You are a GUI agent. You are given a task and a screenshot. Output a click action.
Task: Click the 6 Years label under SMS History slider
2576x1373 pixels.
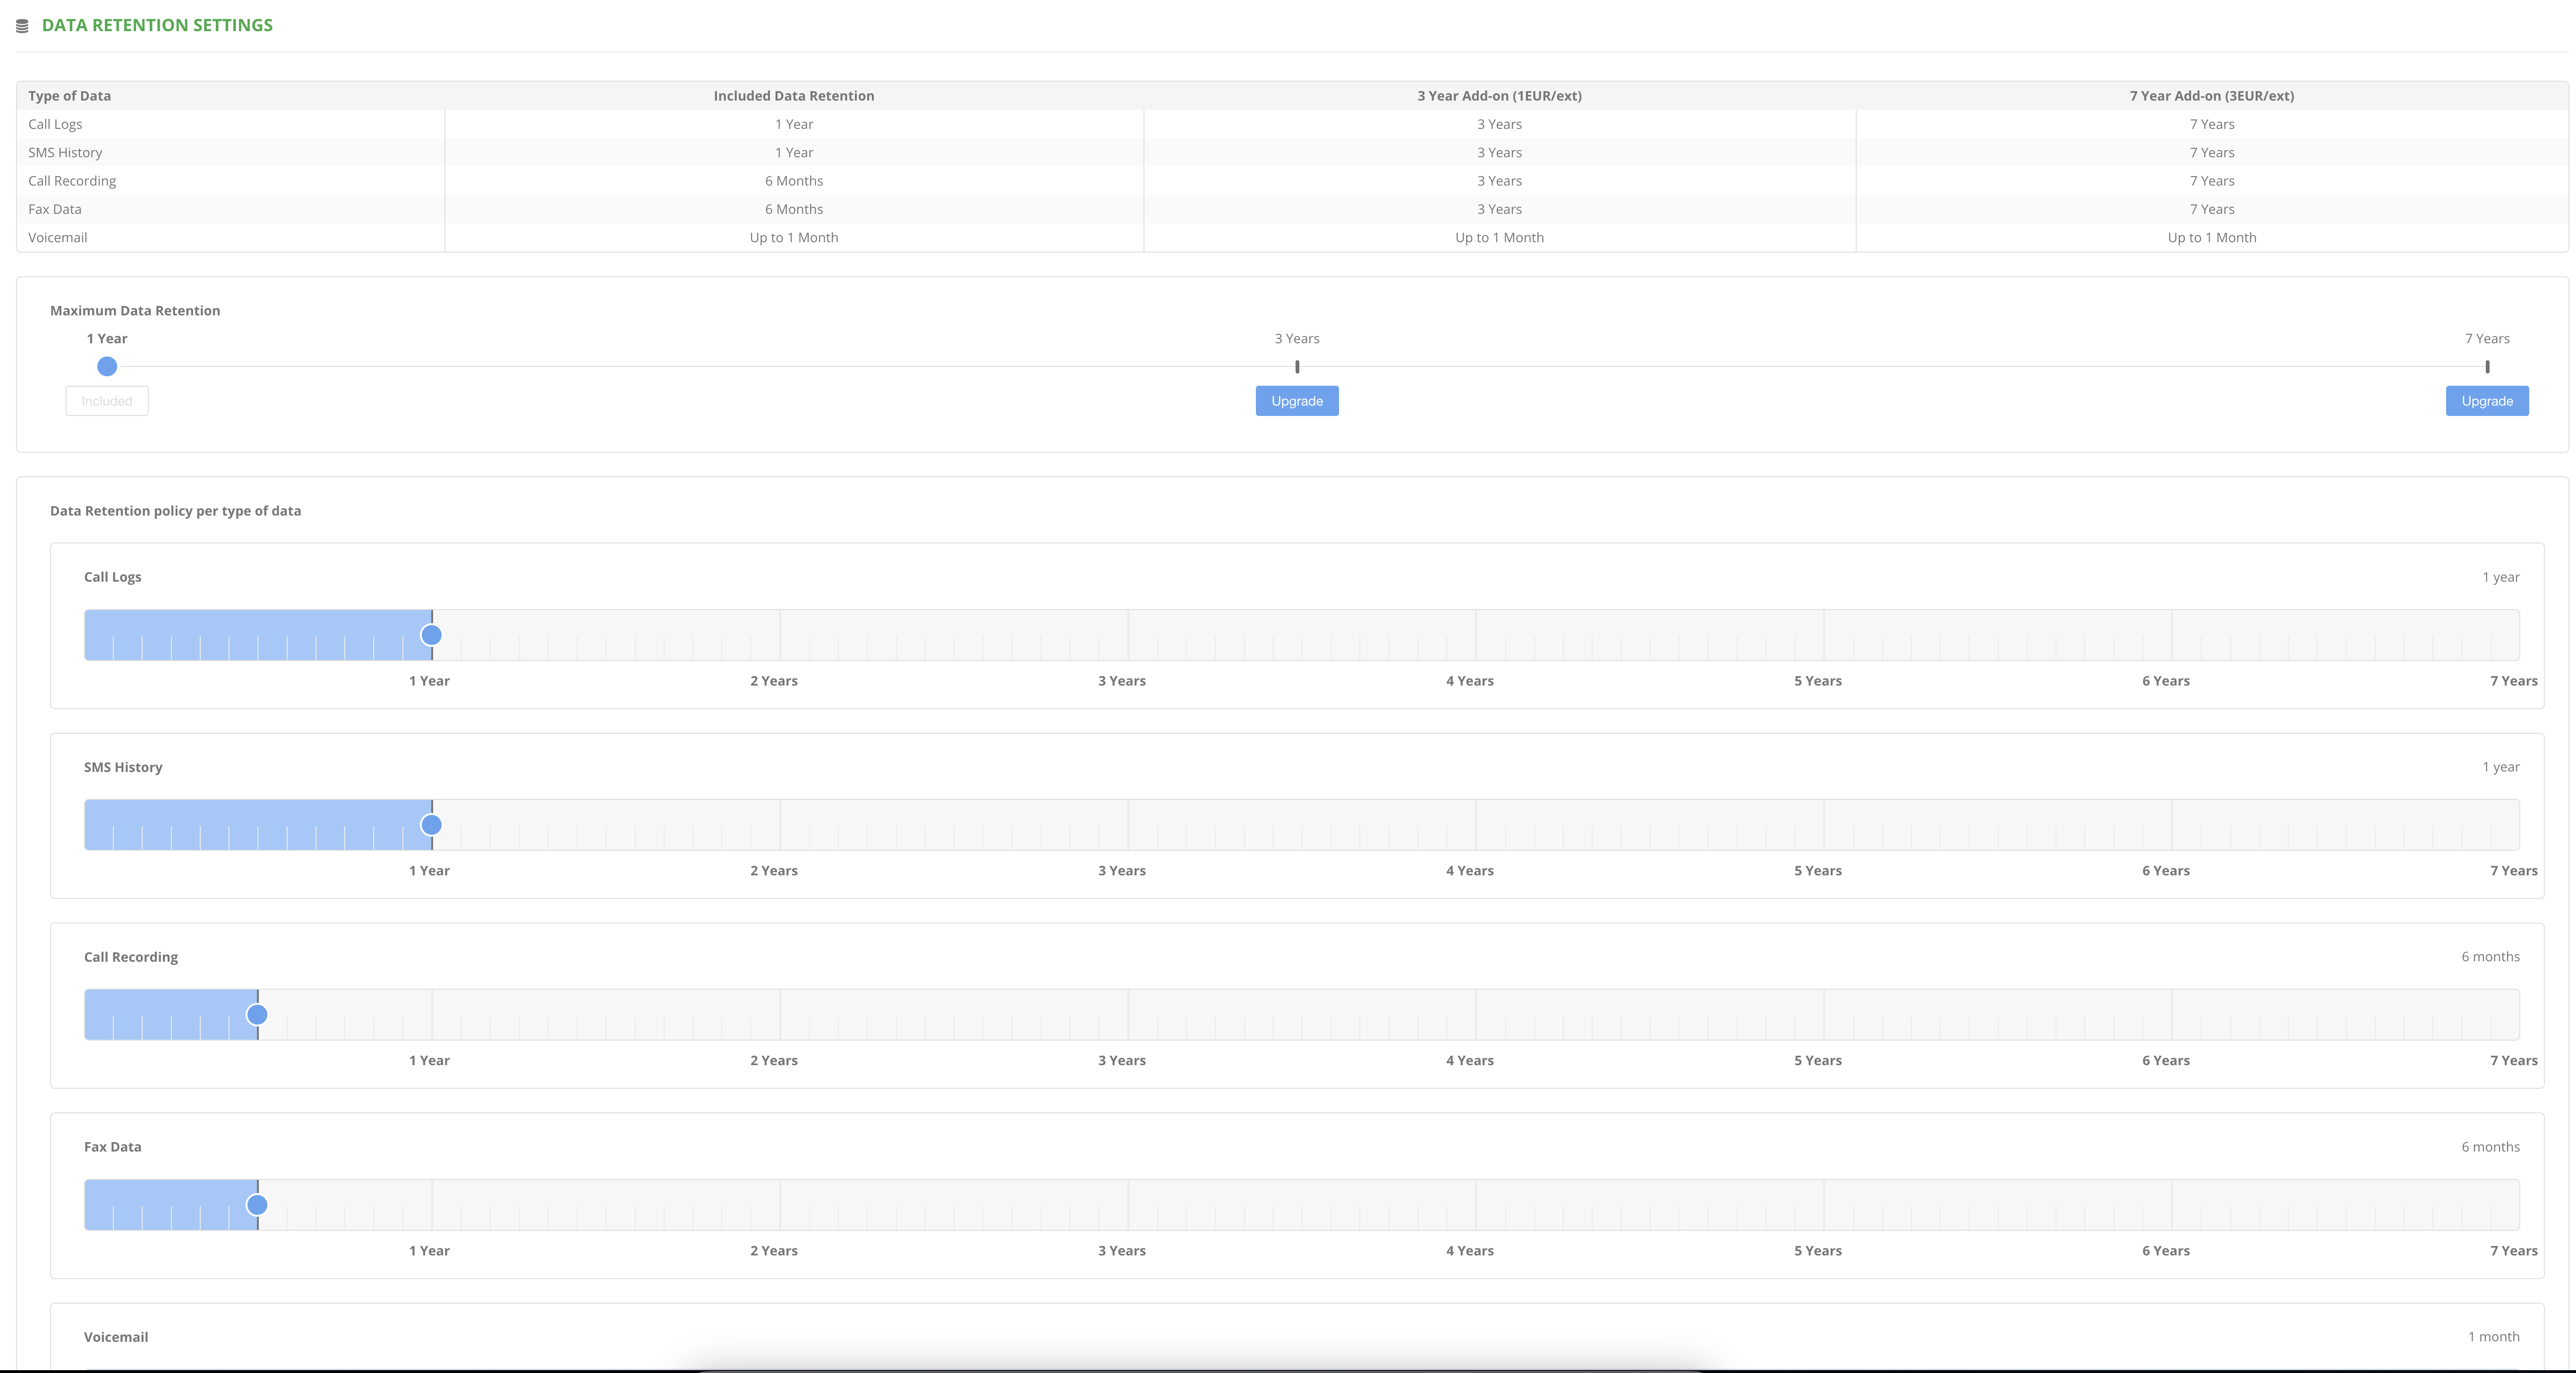[2166, 871]
